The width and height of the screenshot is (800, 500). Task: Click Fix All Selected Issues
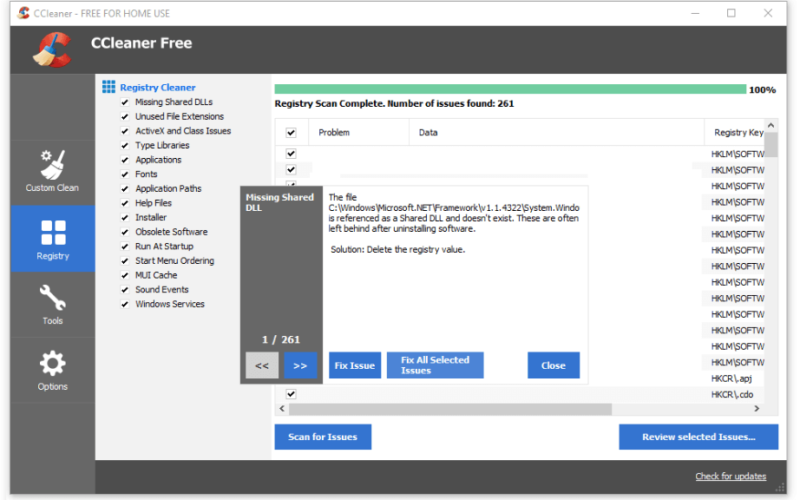click(435, 365)
